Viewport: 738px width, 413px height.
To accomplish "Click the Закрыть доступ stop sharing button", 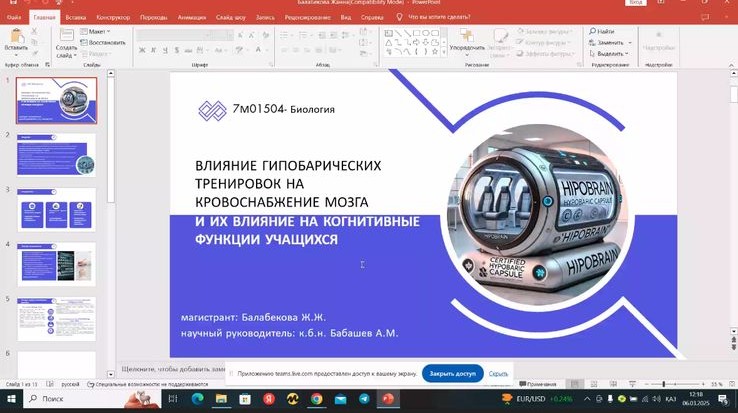I will coord(452,373).
